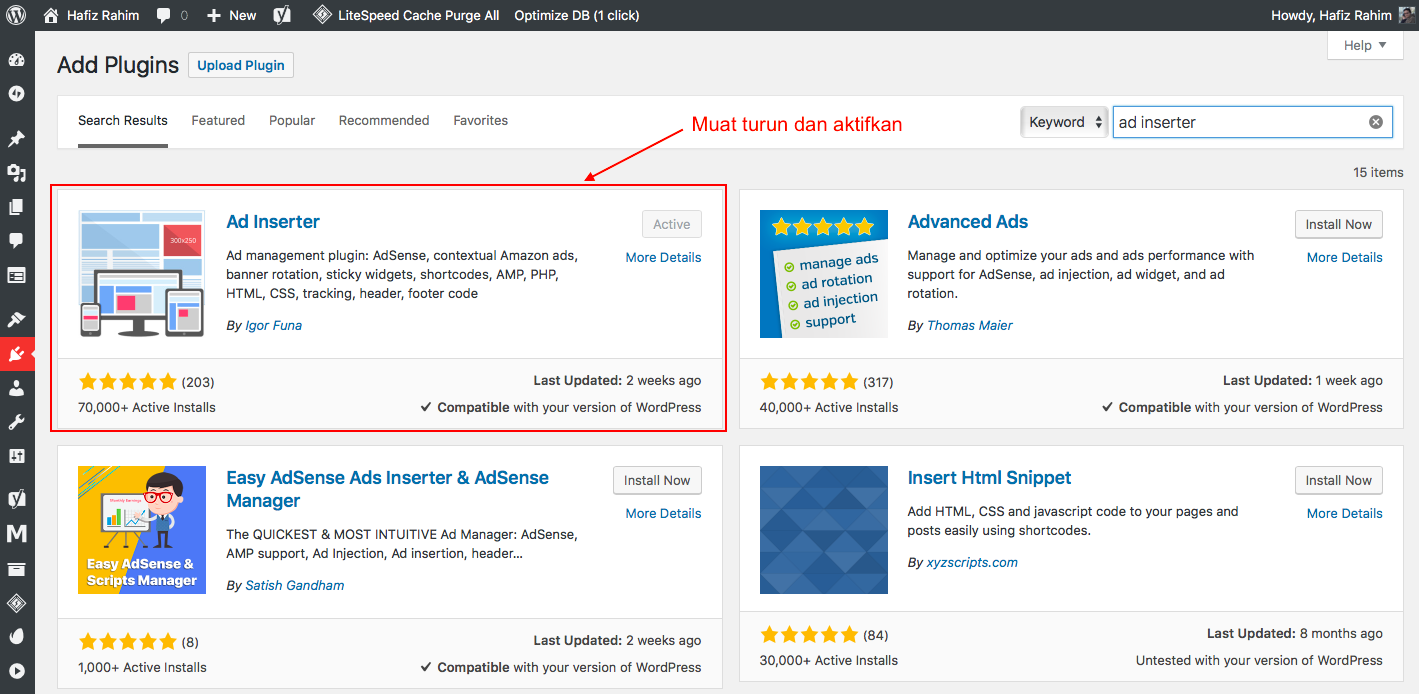Install the Advanced Ads plugin

(1338, 224)
